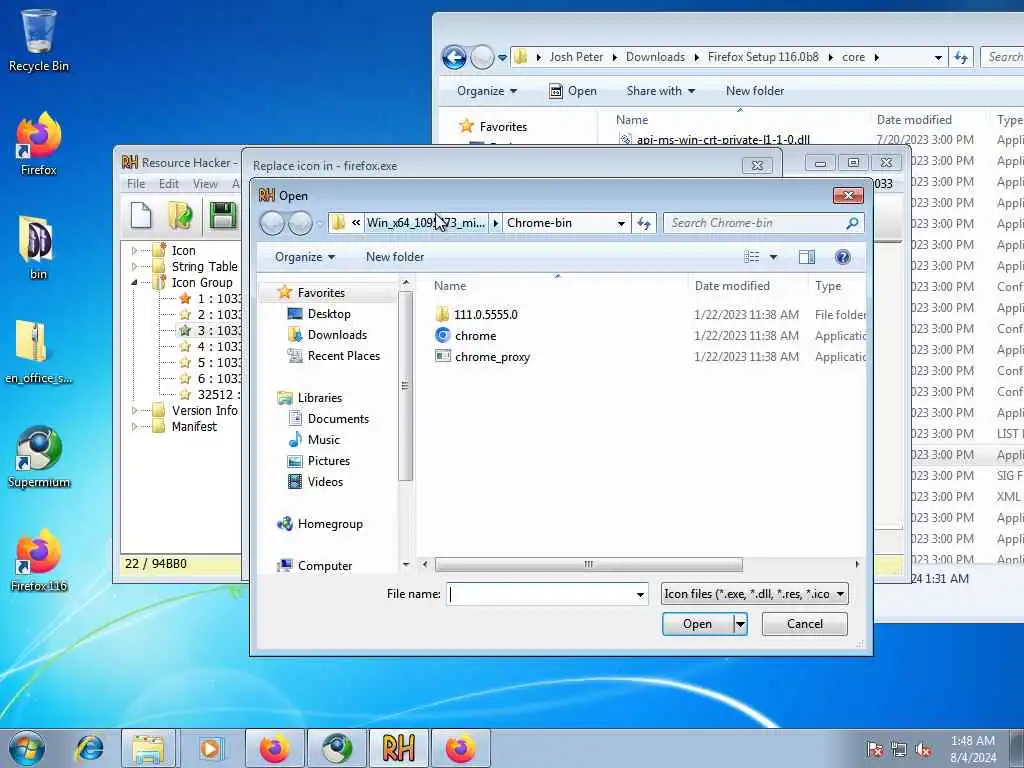
Task: Select Recent Places in navigation pane
Action: [x=344, y=356]
